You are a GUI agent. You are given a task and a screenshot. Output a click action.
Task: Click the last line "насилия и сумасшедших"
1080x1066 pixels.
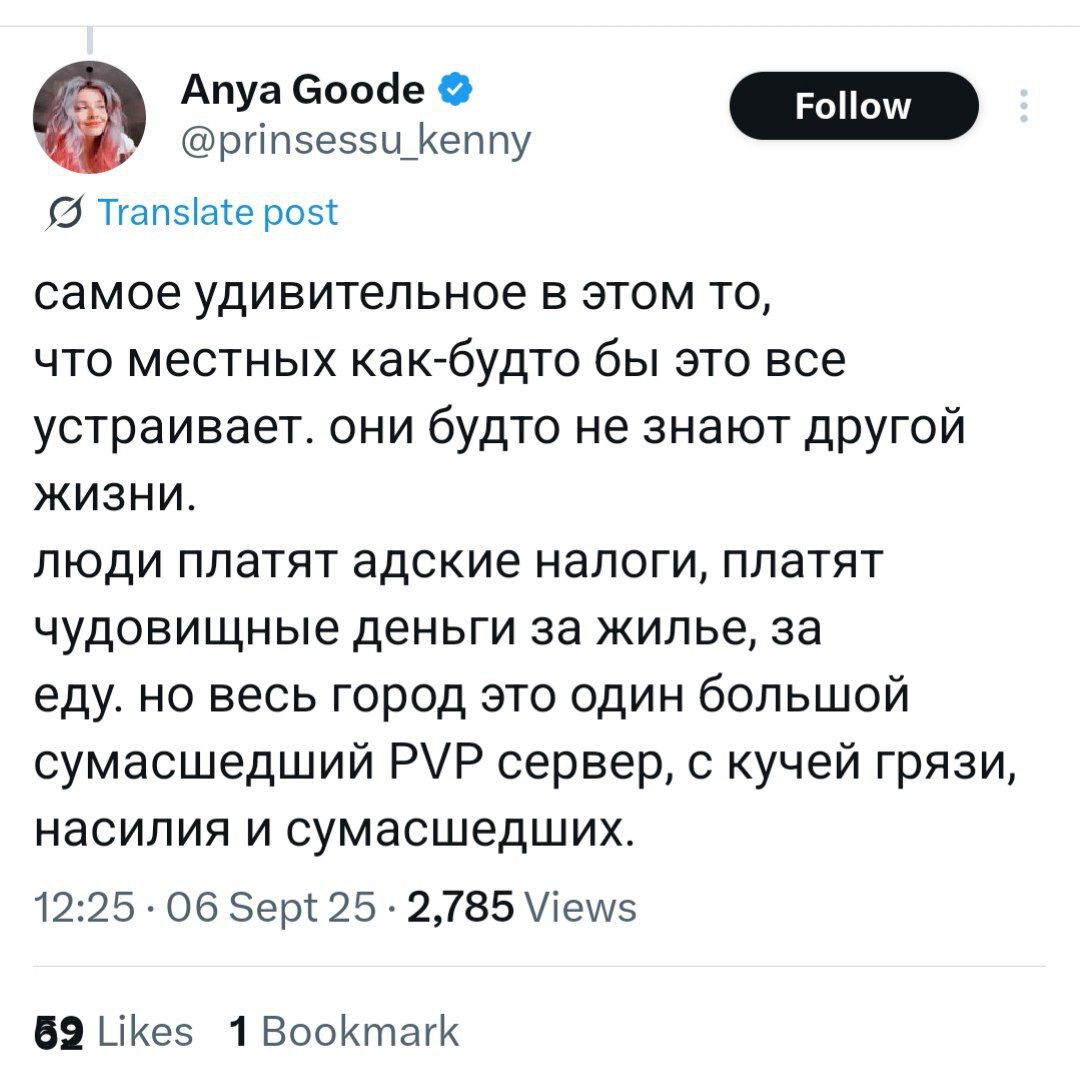pyautogui.click(x=335, y=830)
